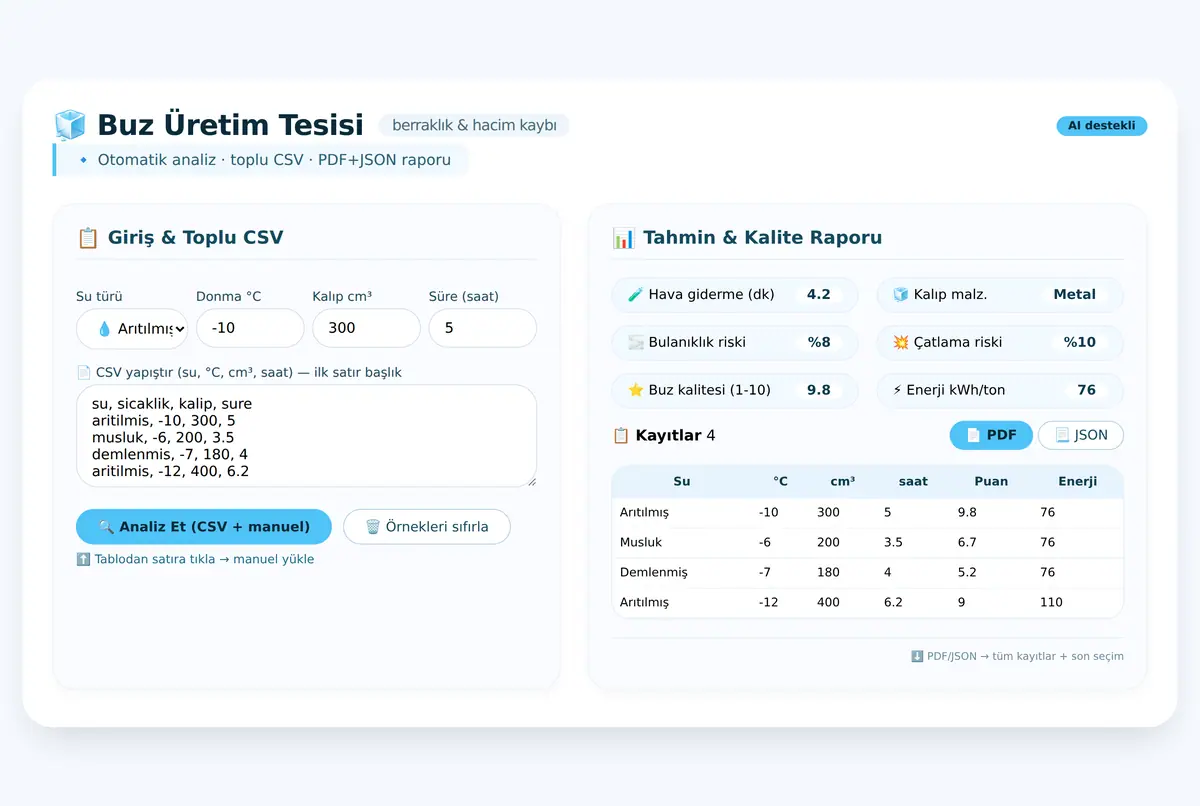Click the ice cube logo icon
This screenshot has height=806, width=1200.
coord(70,125)
